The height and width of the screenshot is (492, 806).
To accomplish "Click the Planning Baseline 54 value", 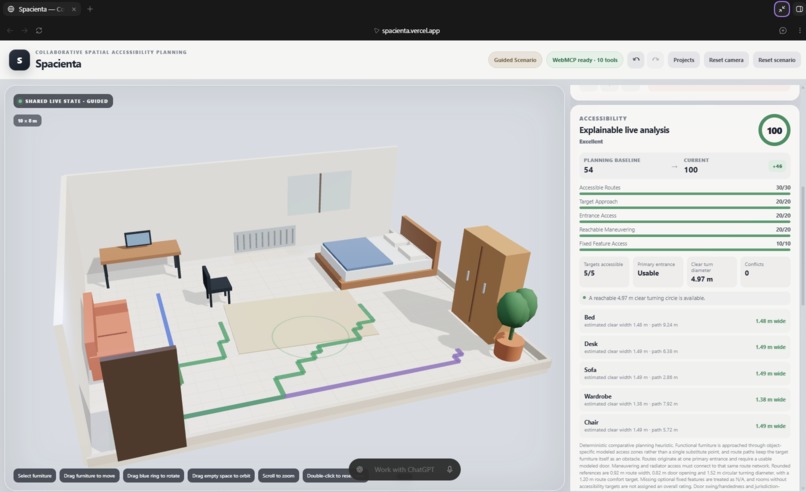I will (589, 170).
